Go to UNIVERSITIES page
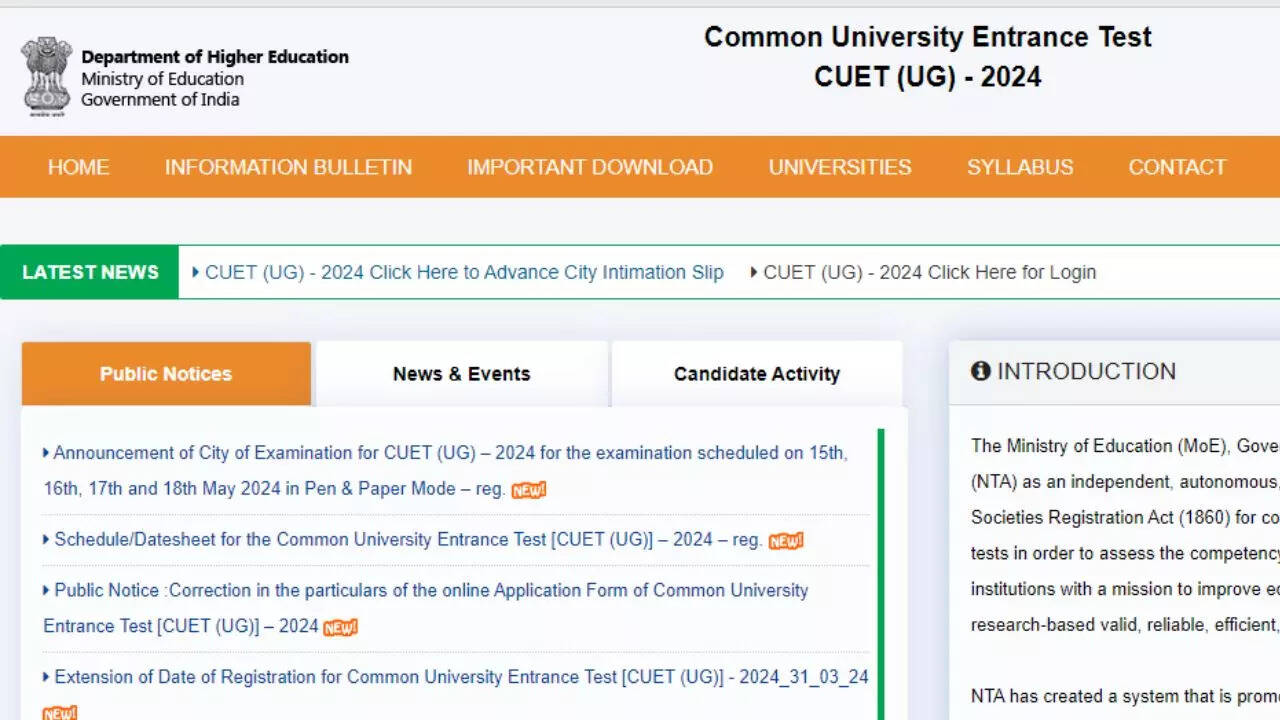The image size is (1280, 720). [x=840, y=167]
